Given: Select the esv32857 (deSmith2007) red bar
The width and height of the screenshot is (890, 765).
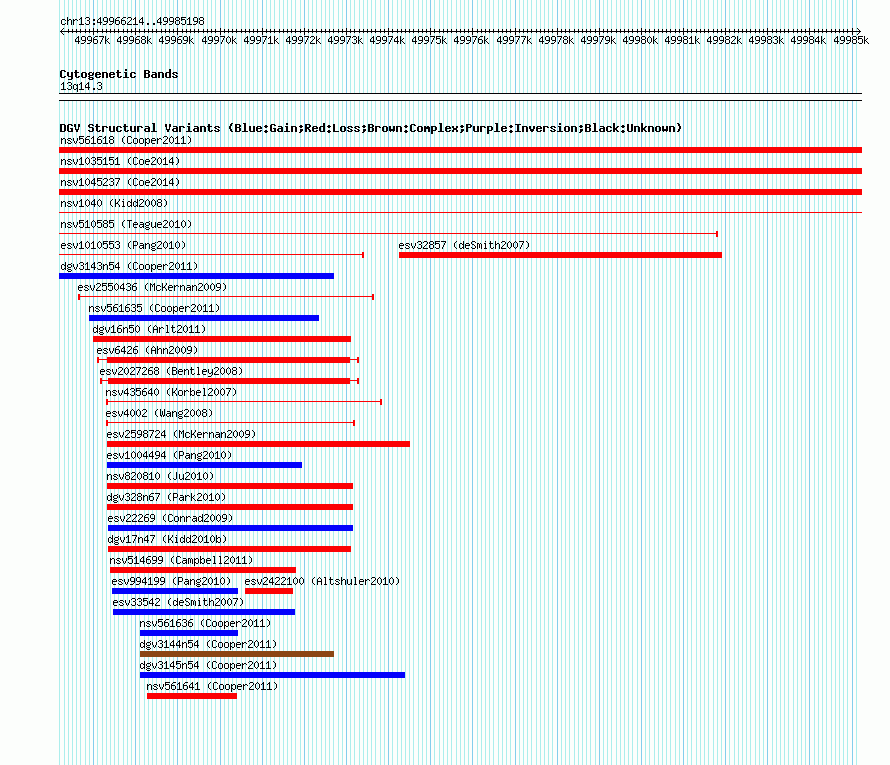Looking at the screenshot, I should (560, 255).
